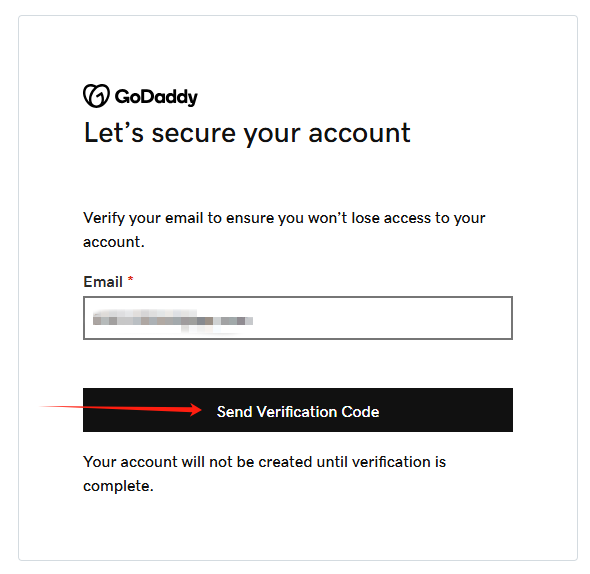
Task: Click the blurred email address text
Action: pyautogui.click(x=173, y=321)
